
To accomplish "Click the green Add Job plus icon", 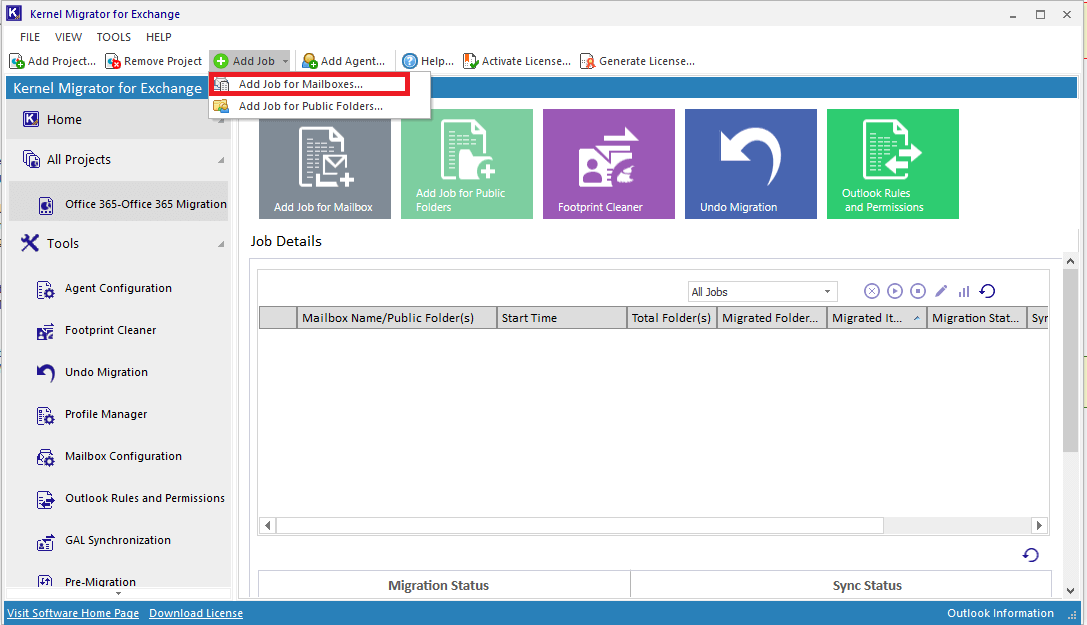I will point(221,61).
